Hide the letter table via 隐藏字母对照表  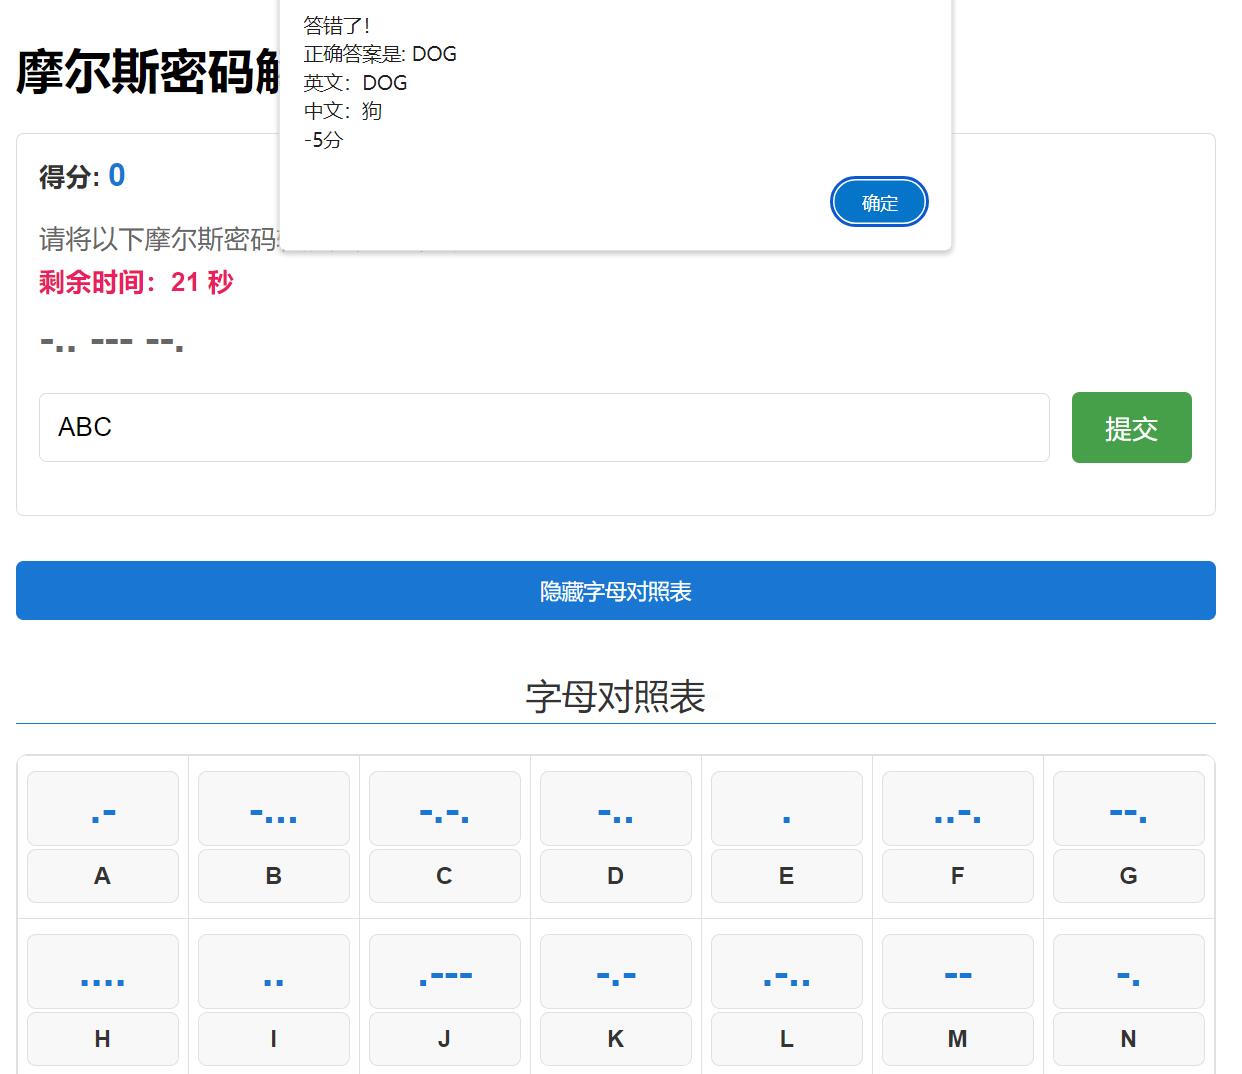(616, 591)
